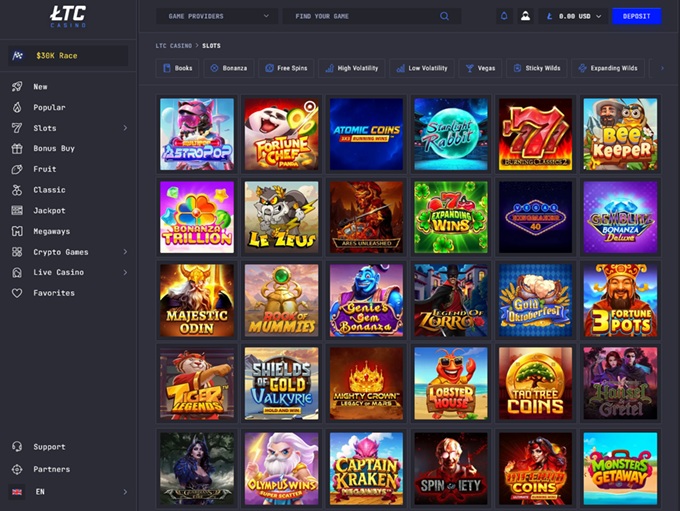The image size is (680, 511).
Task: Click the flame icon beside Popular
Action: 17,107
